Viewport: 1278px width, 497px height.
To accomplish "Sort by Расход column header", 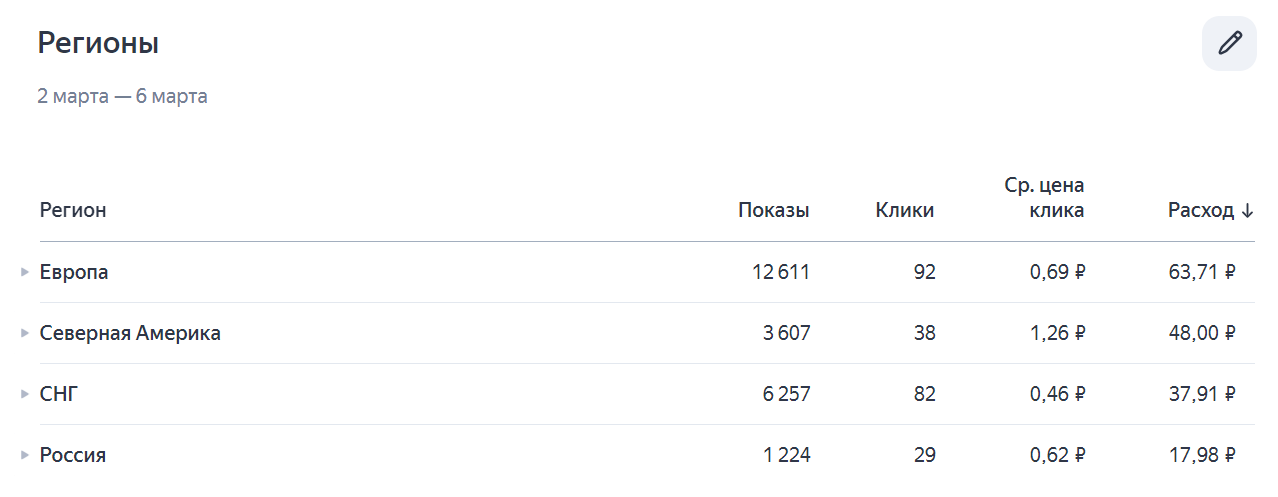I will tap(1200, 210).
